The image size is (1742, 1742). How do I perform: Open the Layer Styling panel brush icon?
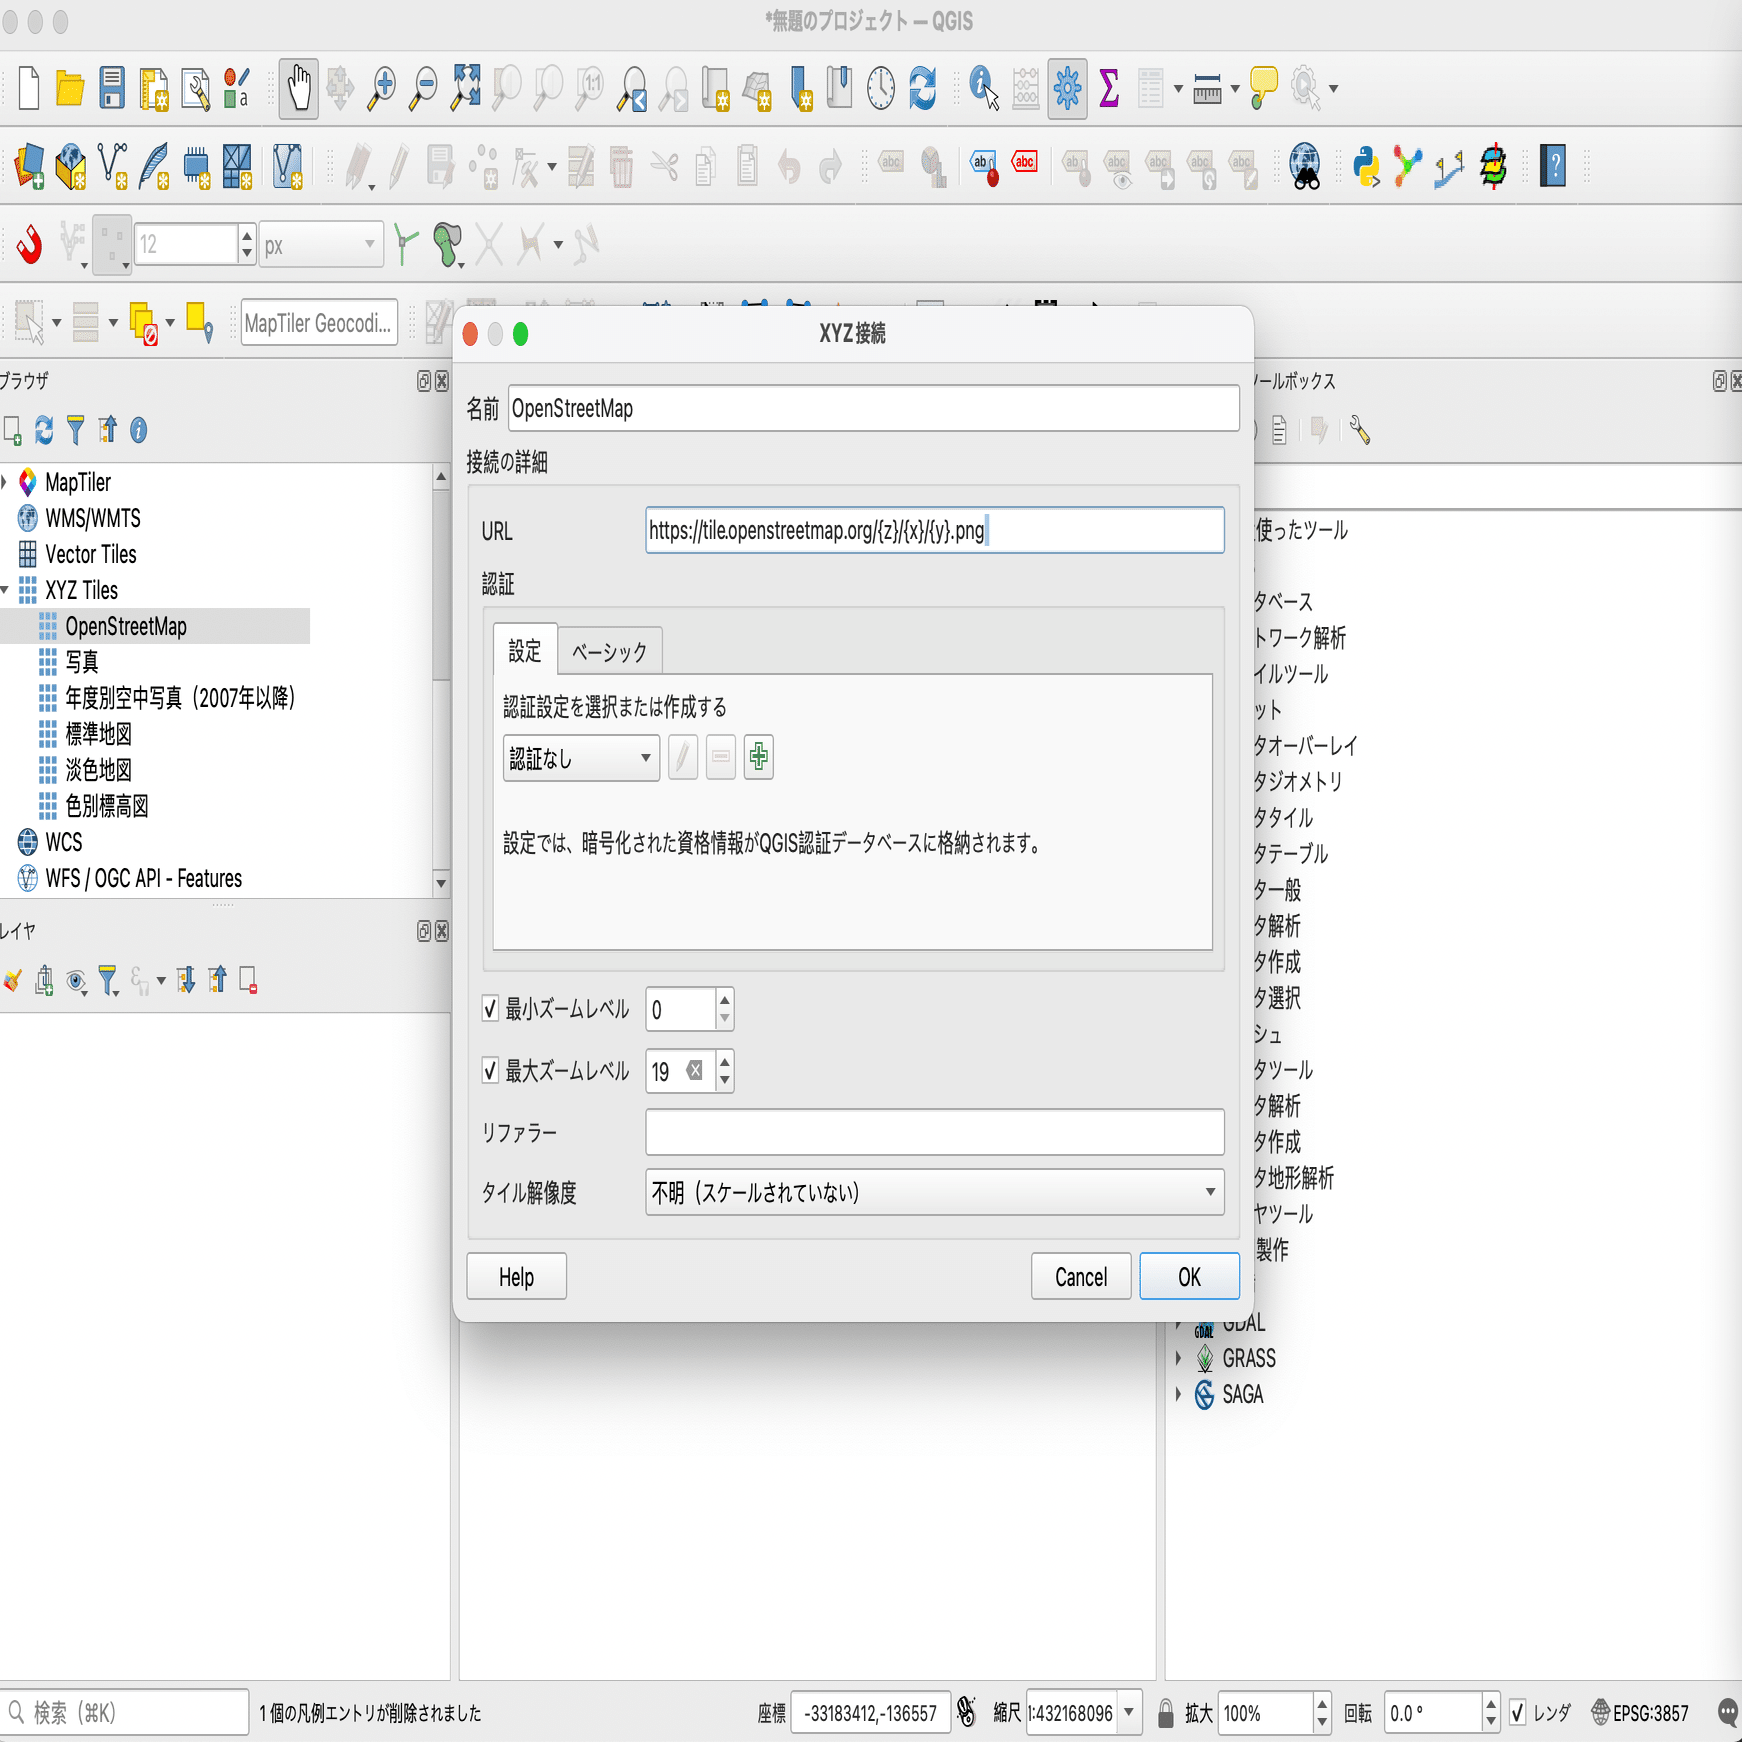click(x=12, y=980)
